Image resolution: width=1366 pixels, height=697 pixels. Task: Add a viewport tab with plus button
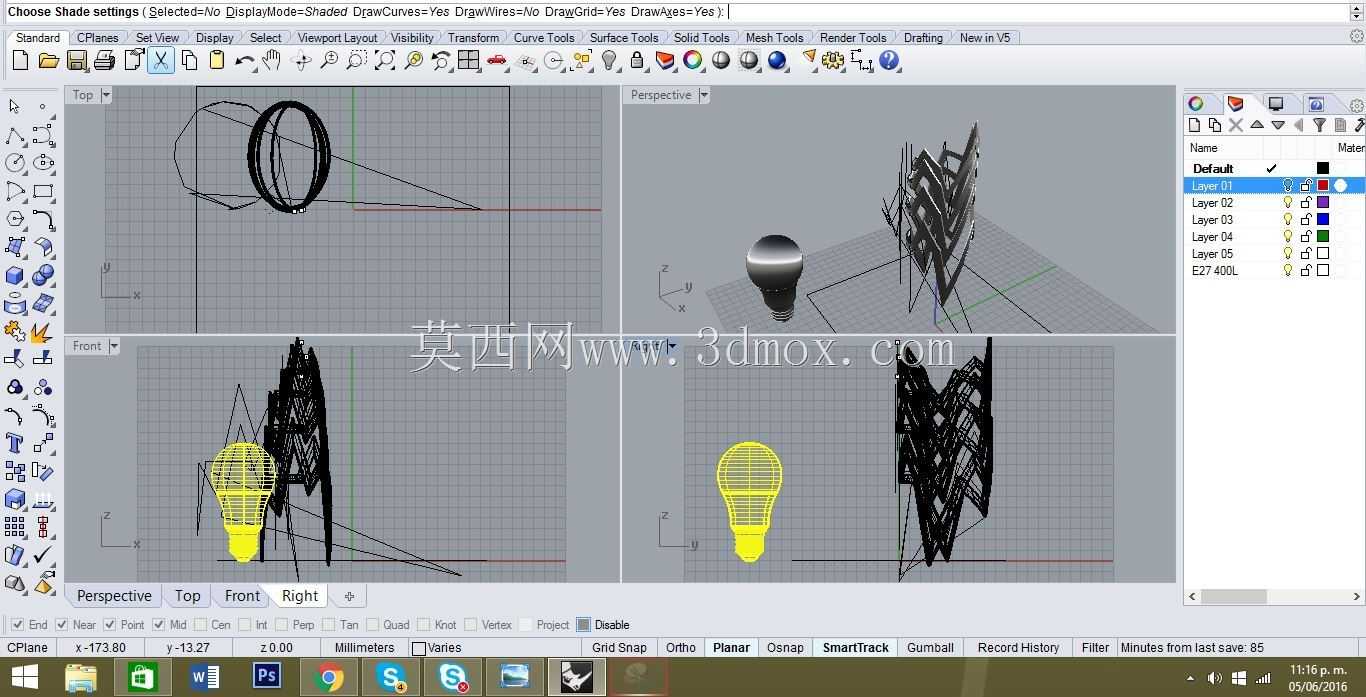pos(349,596)
